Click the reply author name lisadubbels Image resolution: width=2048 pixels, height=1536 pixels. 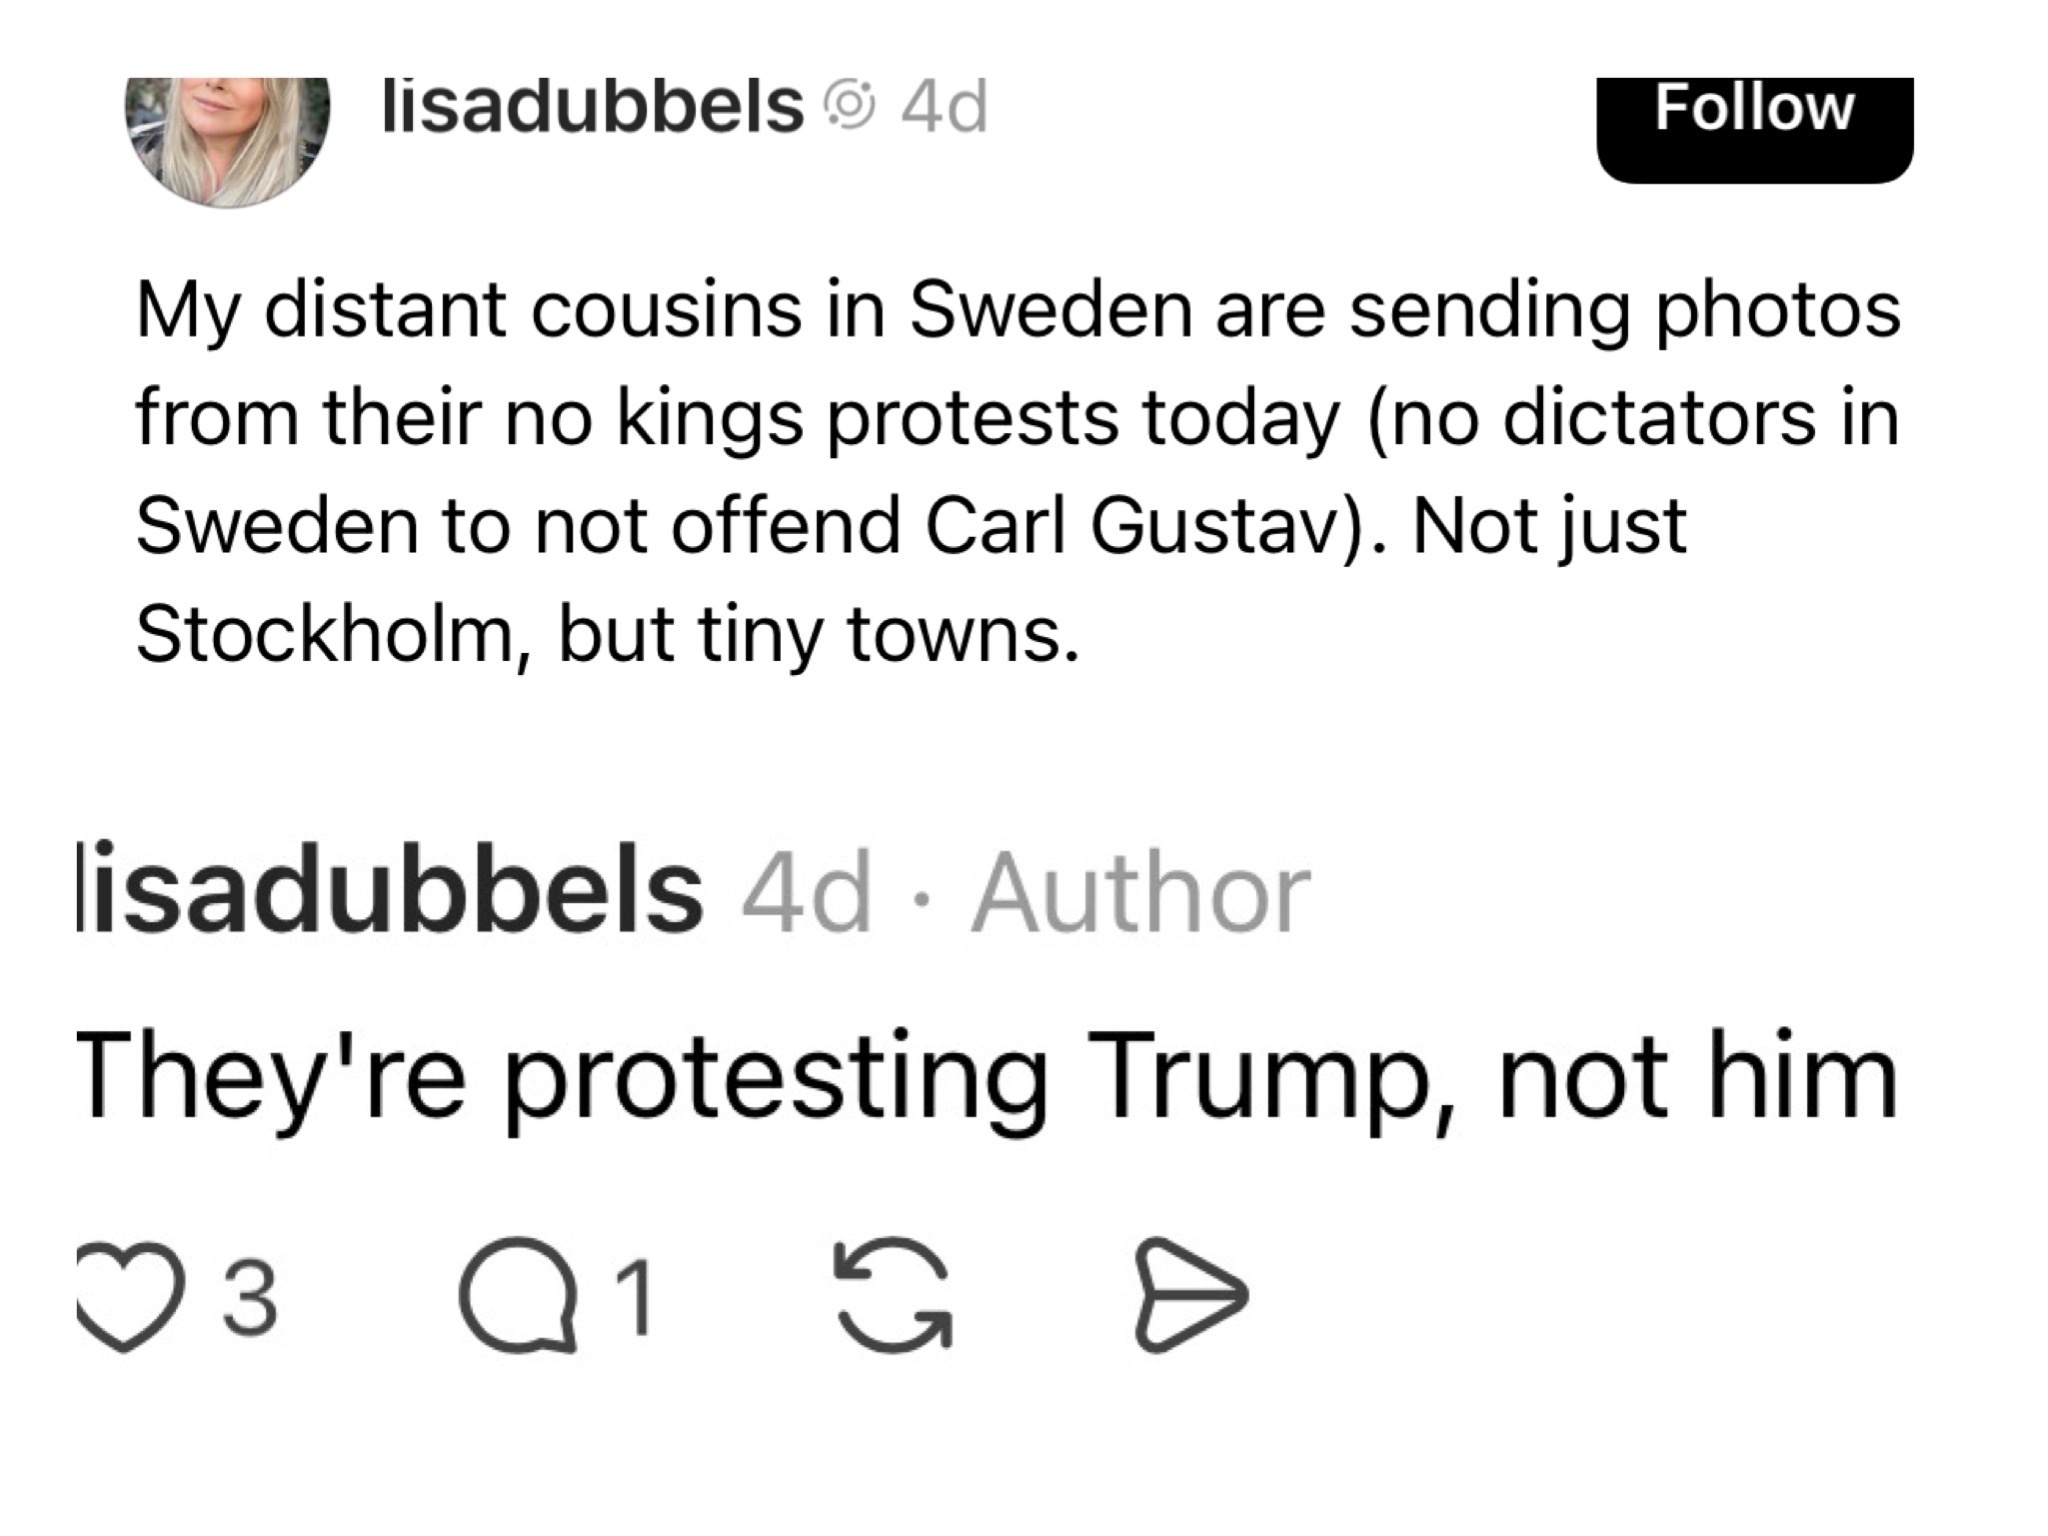(390, 890)
